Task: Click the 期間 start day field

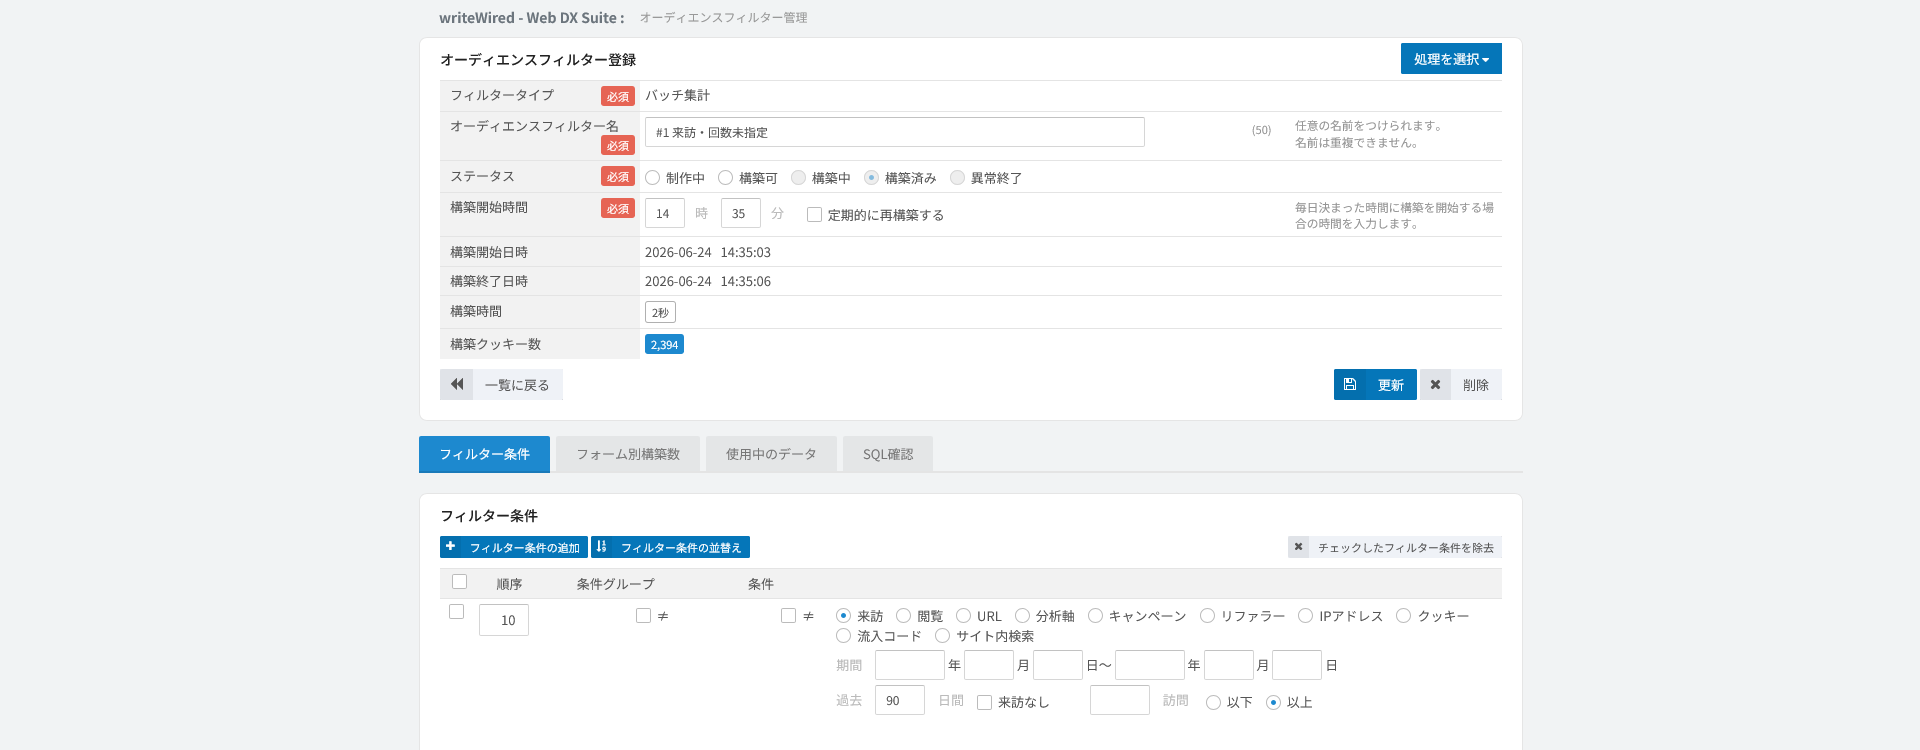Action: click(1058, 665)
